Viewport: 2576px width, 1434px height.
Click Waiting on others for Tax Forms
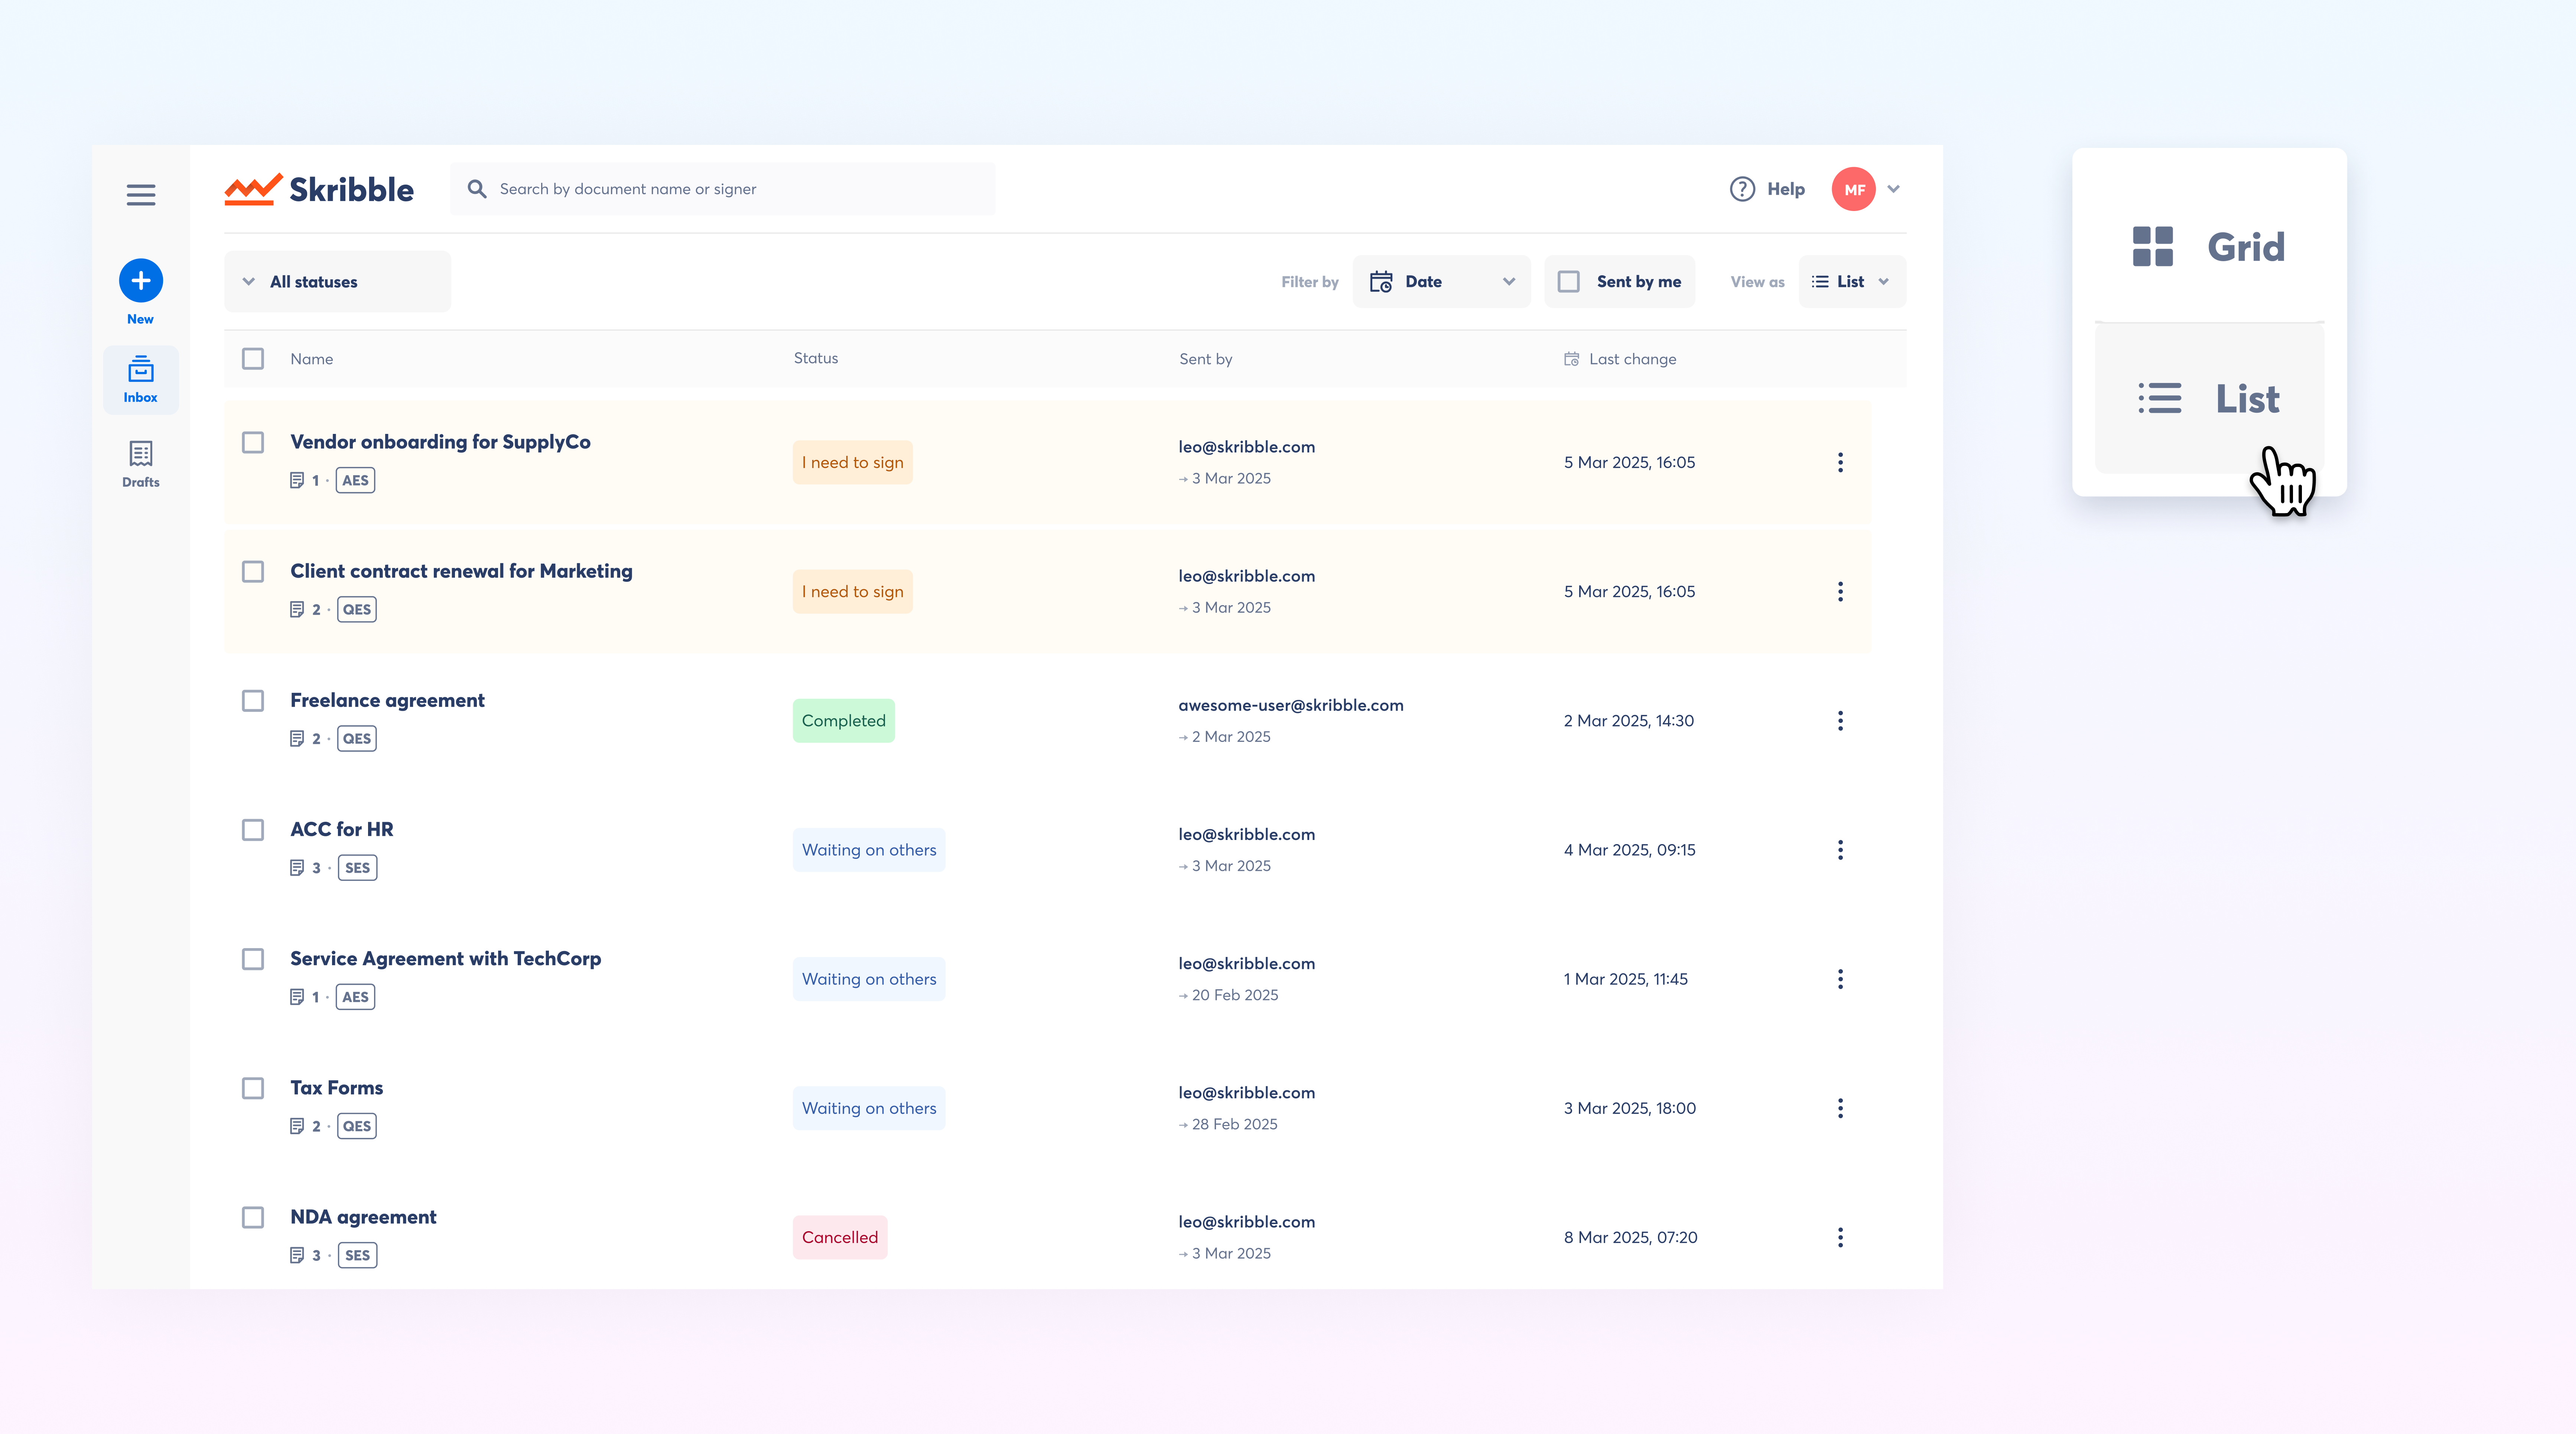tap(869, 1108)
